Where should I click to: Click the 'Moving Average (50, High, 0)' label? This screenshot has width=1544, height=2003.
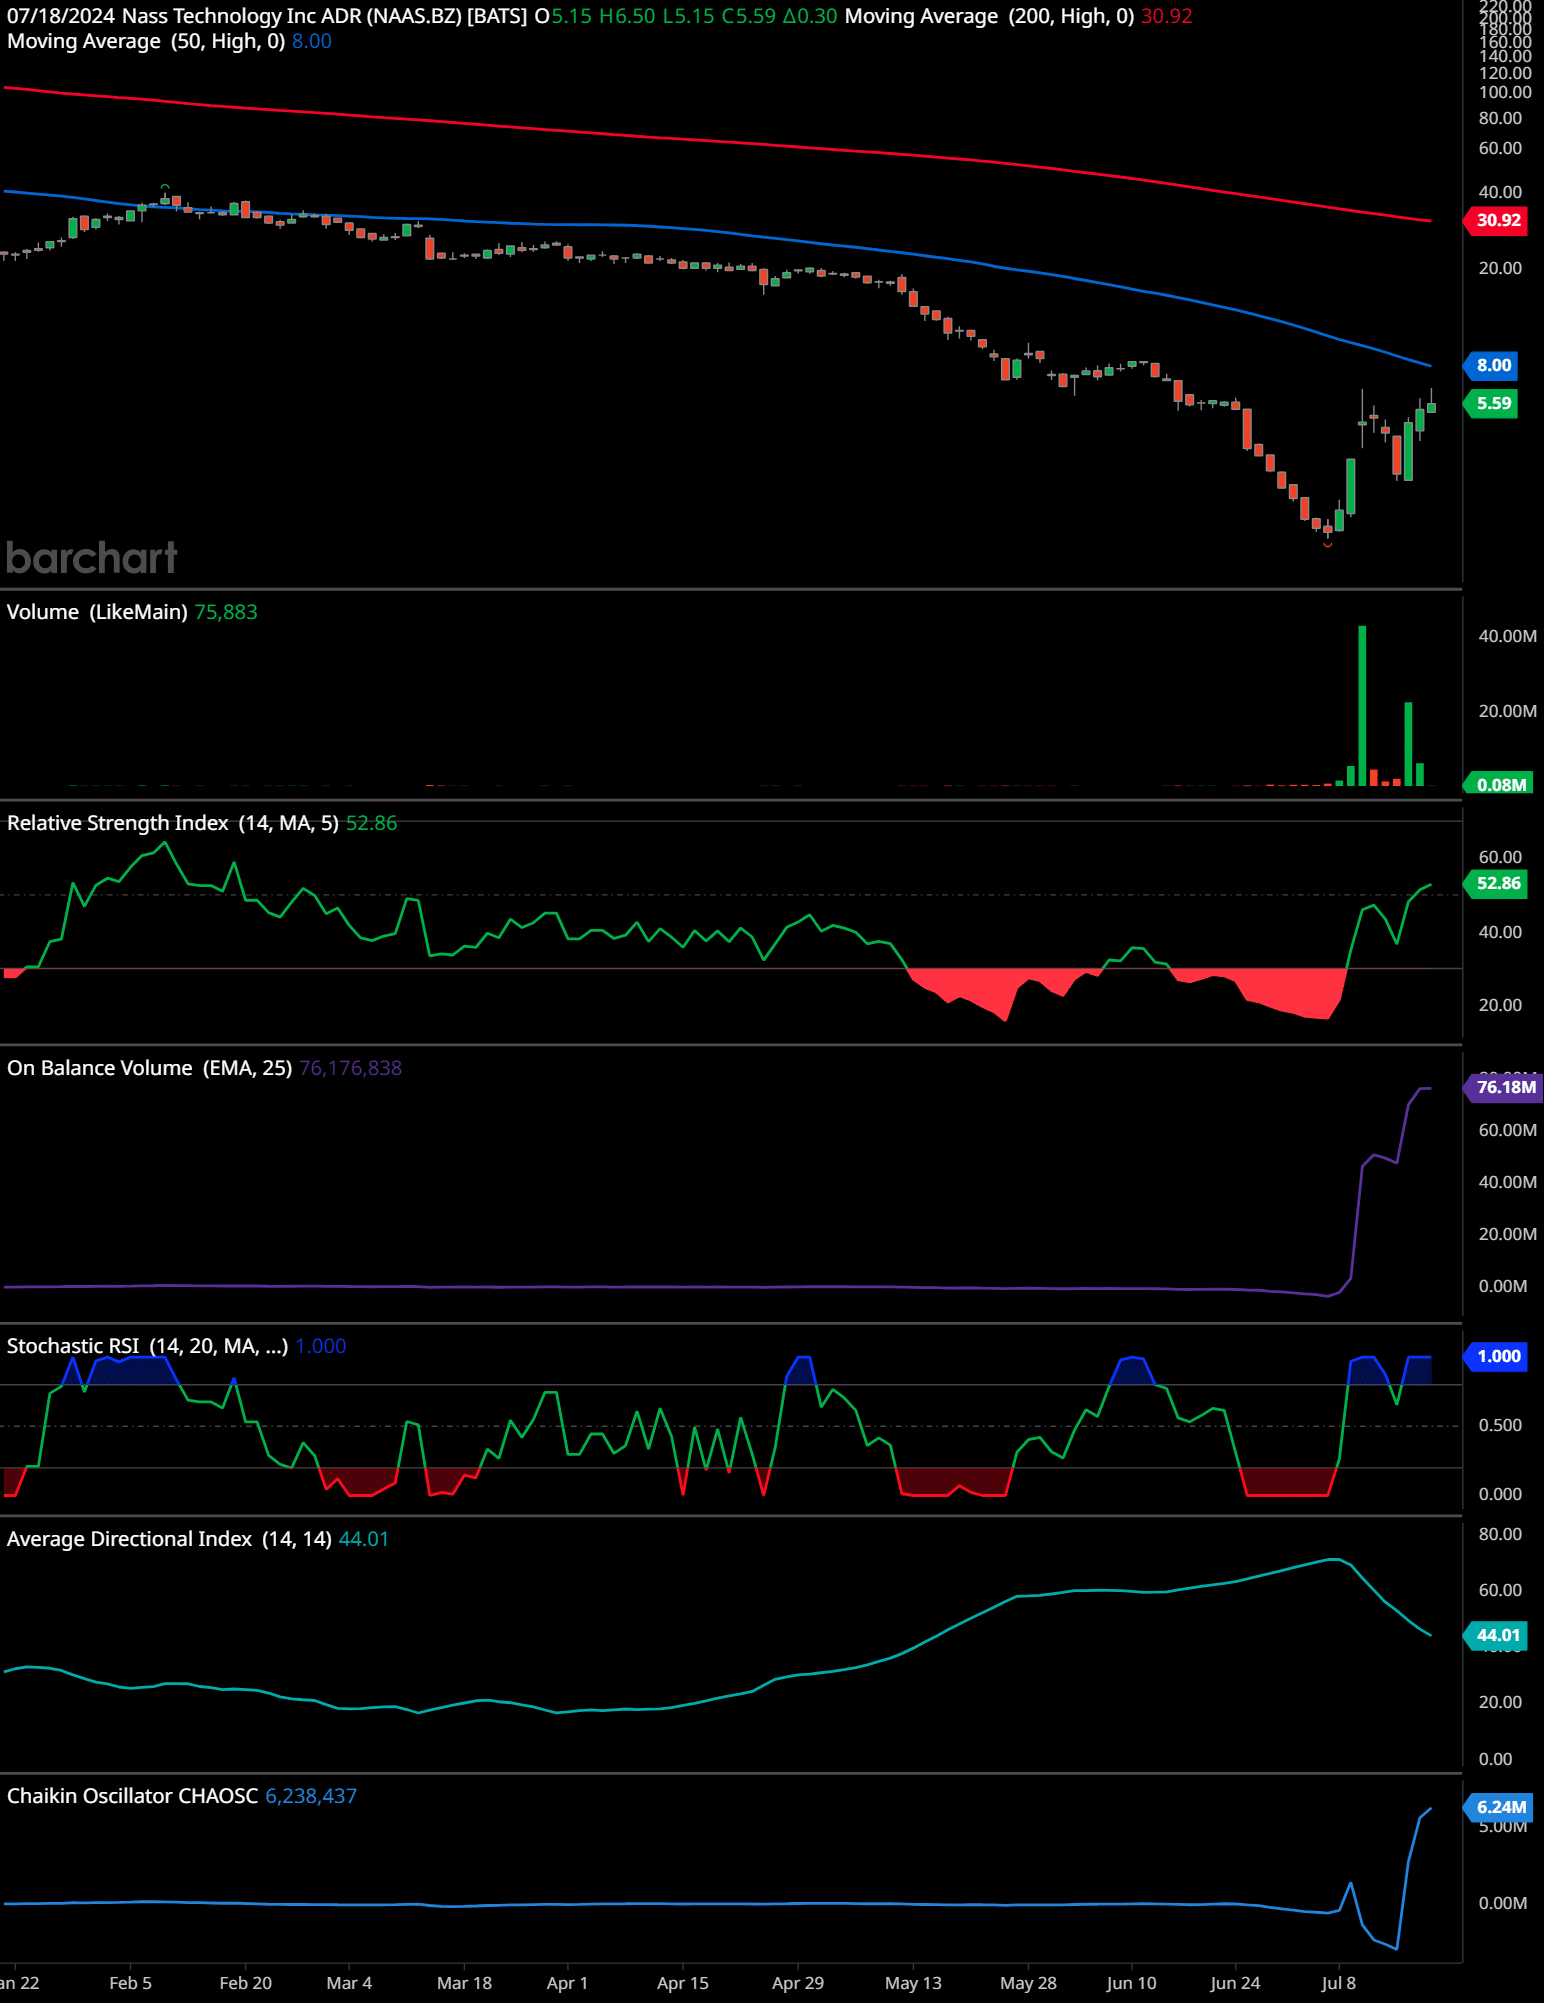146,41
